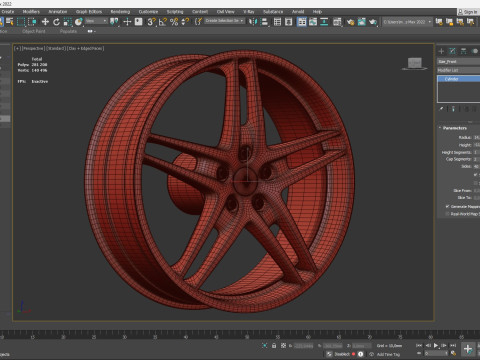Open the Curve Editor icon
Screen dimensions: 480x360
[x=313, y=22]
